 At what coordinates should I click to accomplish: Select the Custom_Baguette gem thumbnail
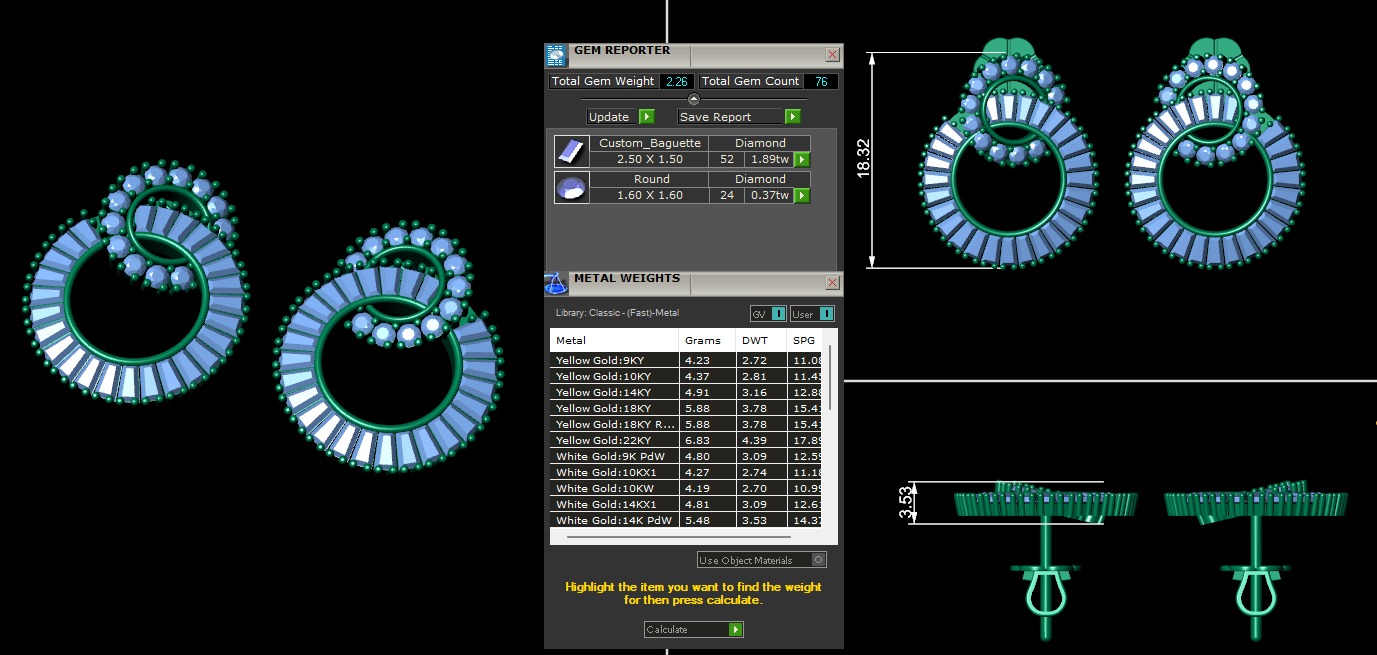(x=571, y=151)
